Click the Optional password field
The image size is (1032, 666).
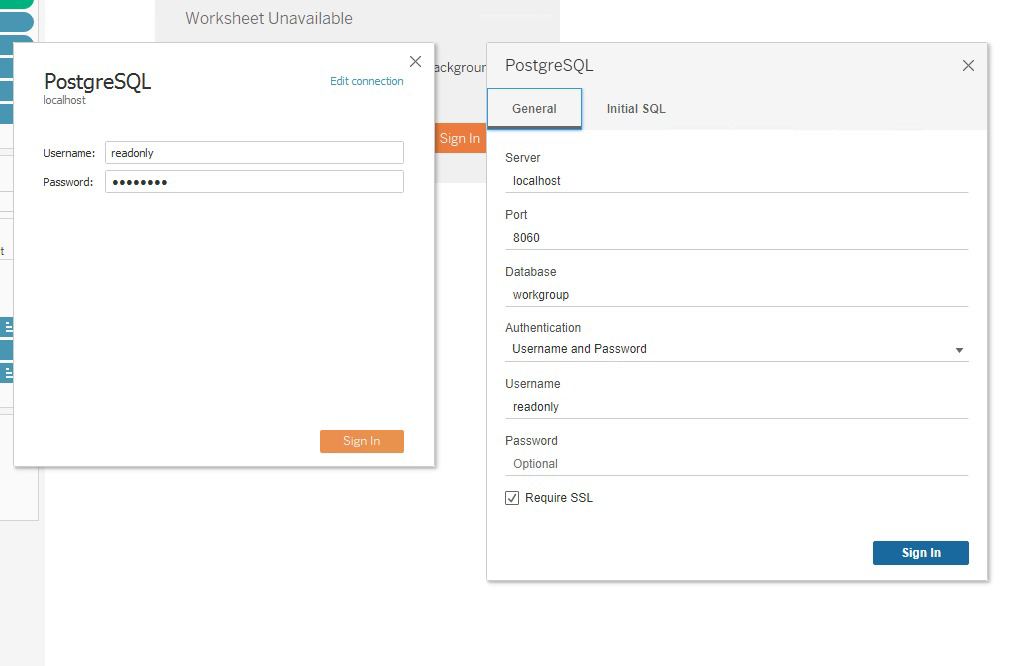[736, 464]
